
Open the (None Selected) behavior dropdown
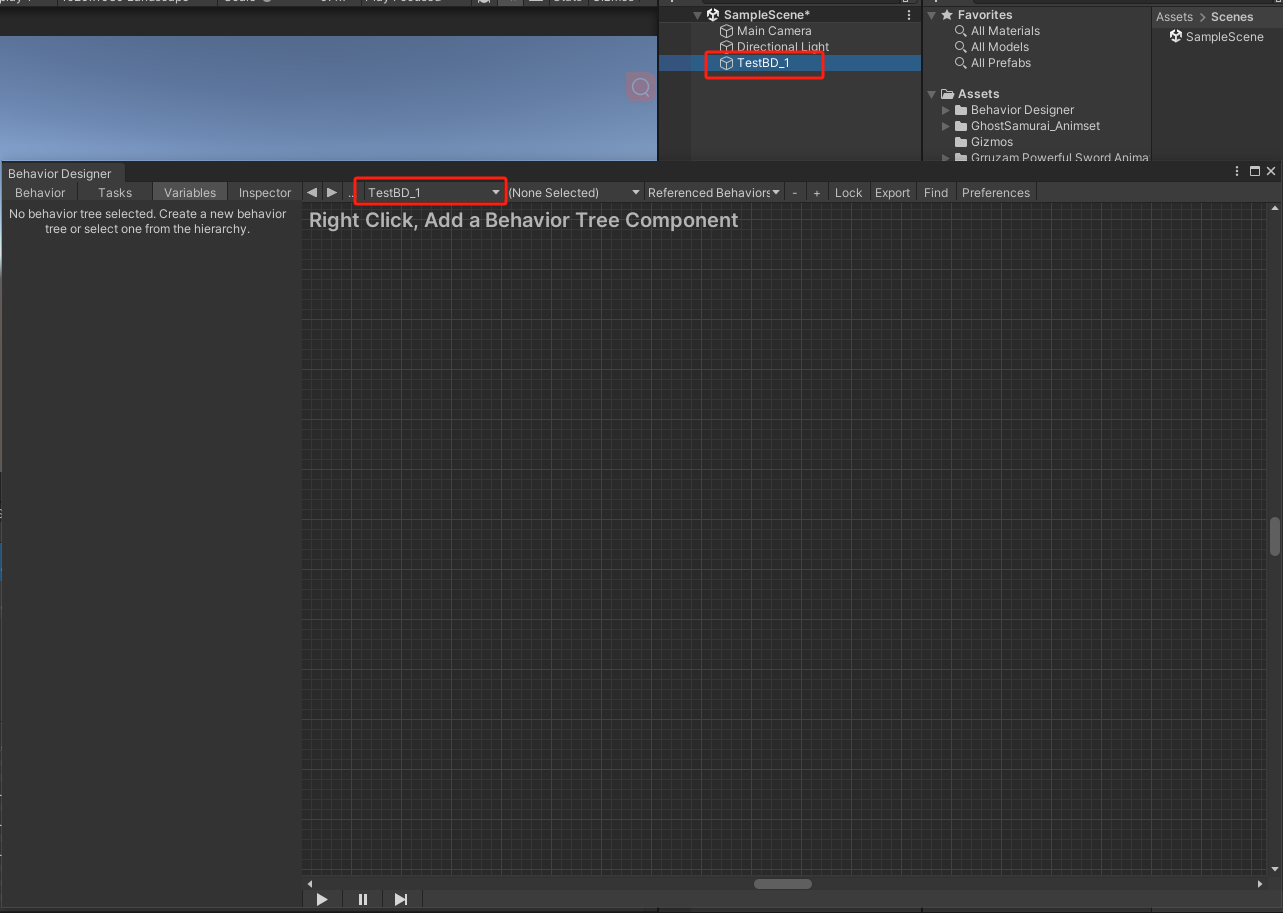coord(574,192)
